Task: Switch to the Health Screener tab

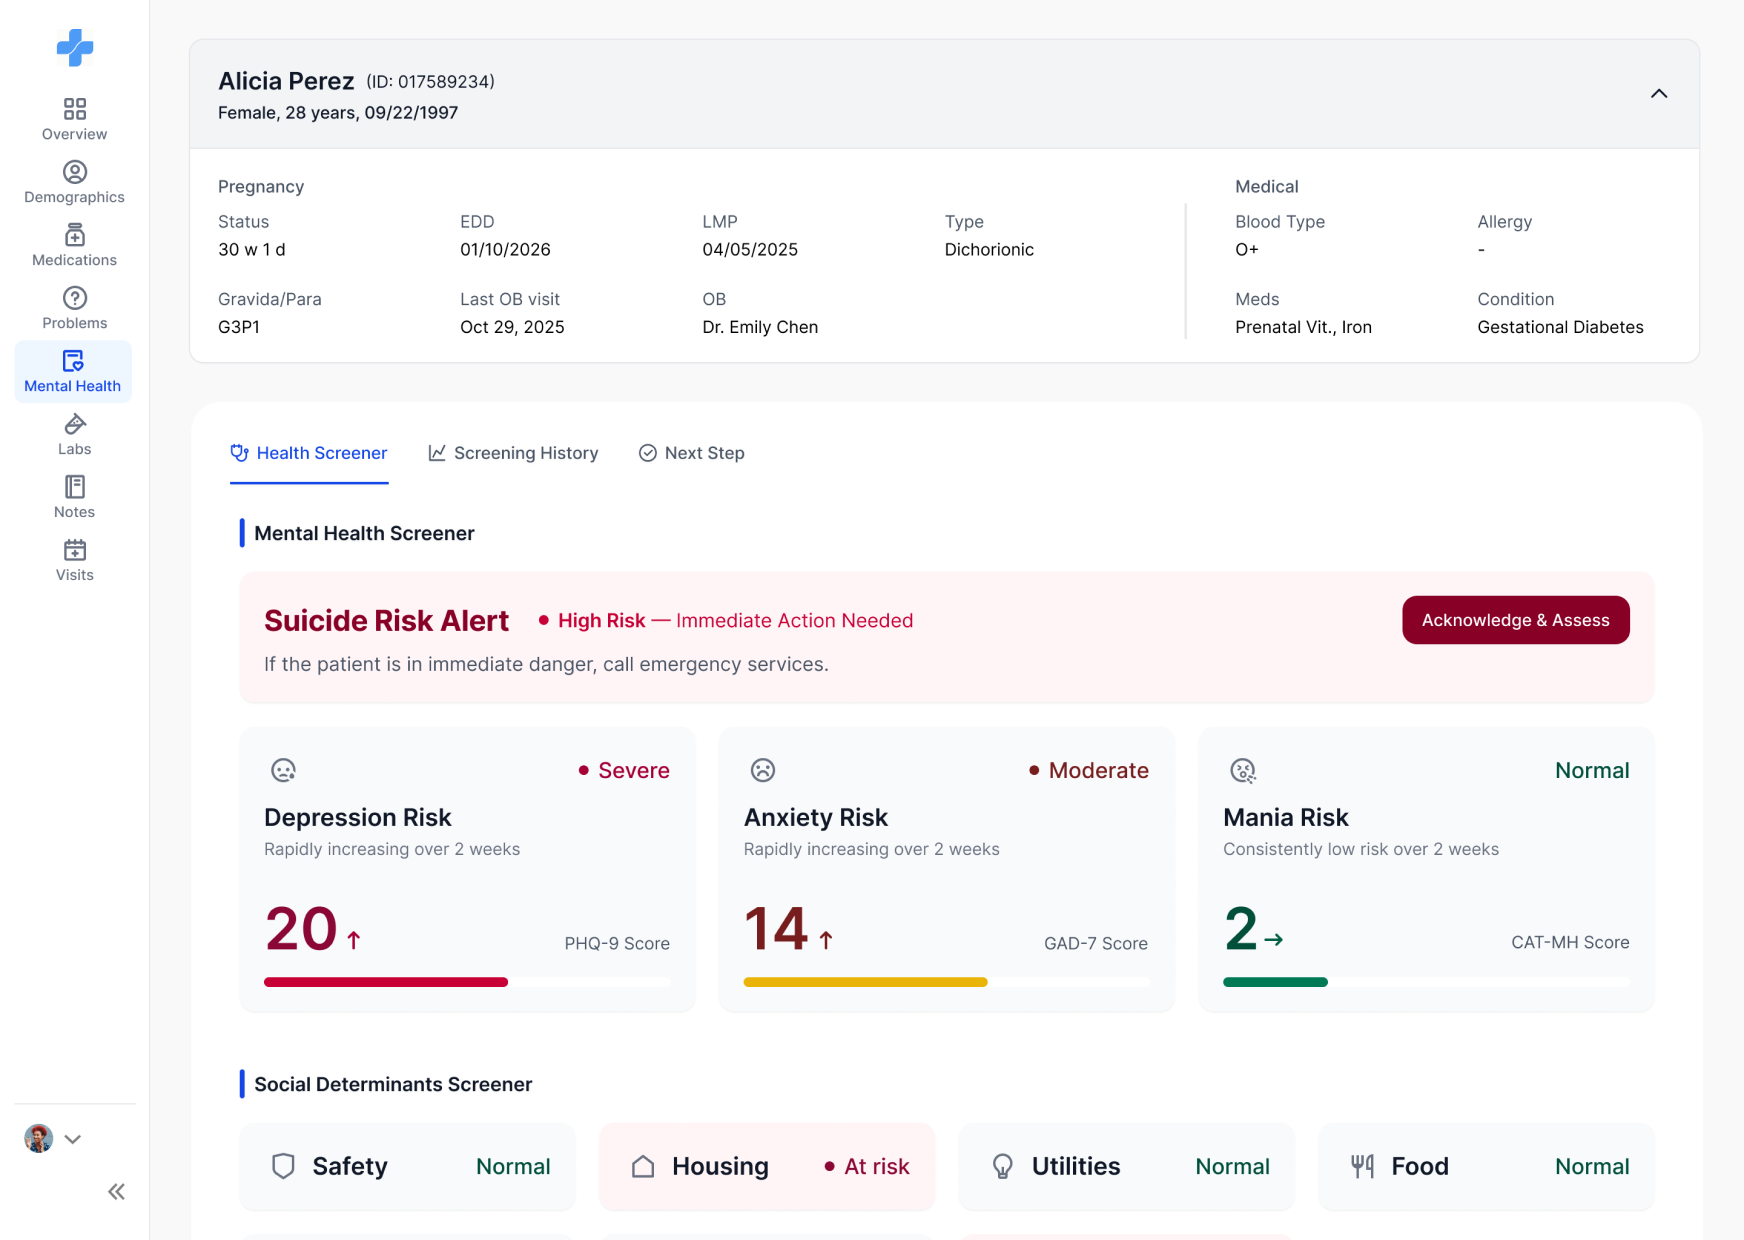Action: 309,453
